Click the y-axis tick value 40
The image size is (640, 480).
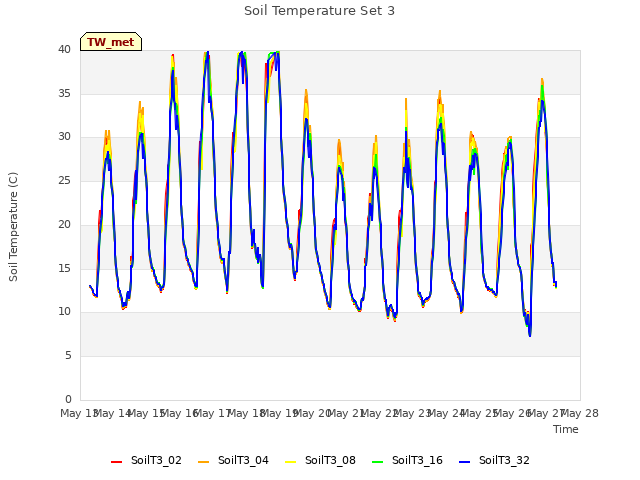(64, 50)
